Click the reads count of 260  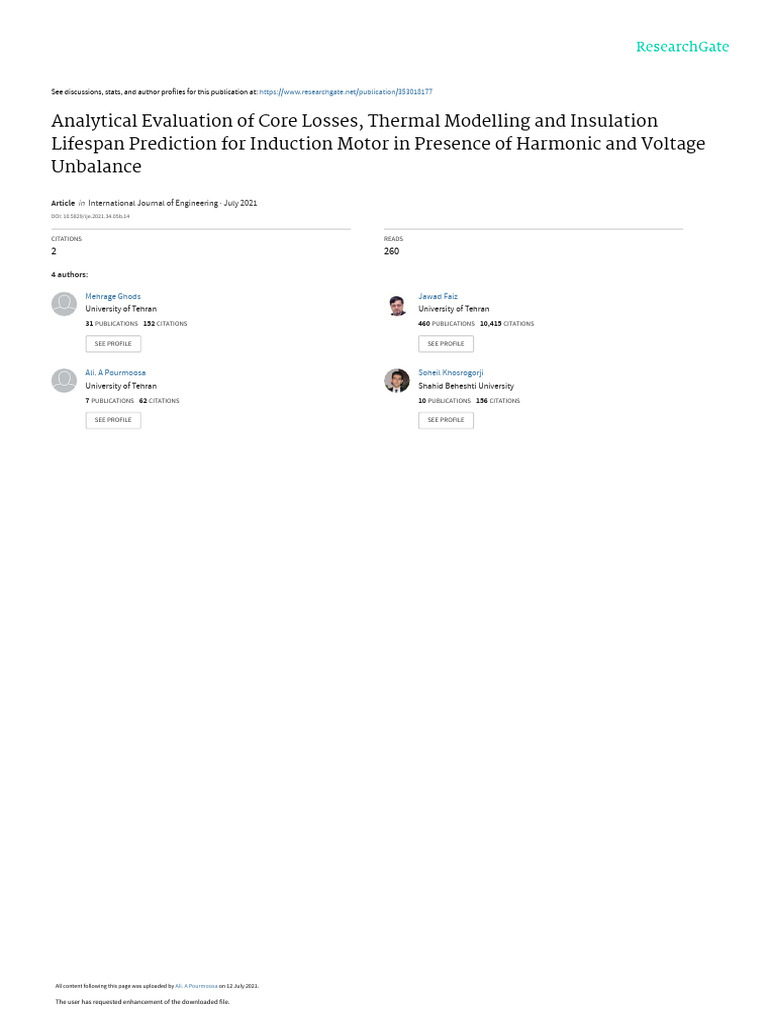tap(391, 251)
